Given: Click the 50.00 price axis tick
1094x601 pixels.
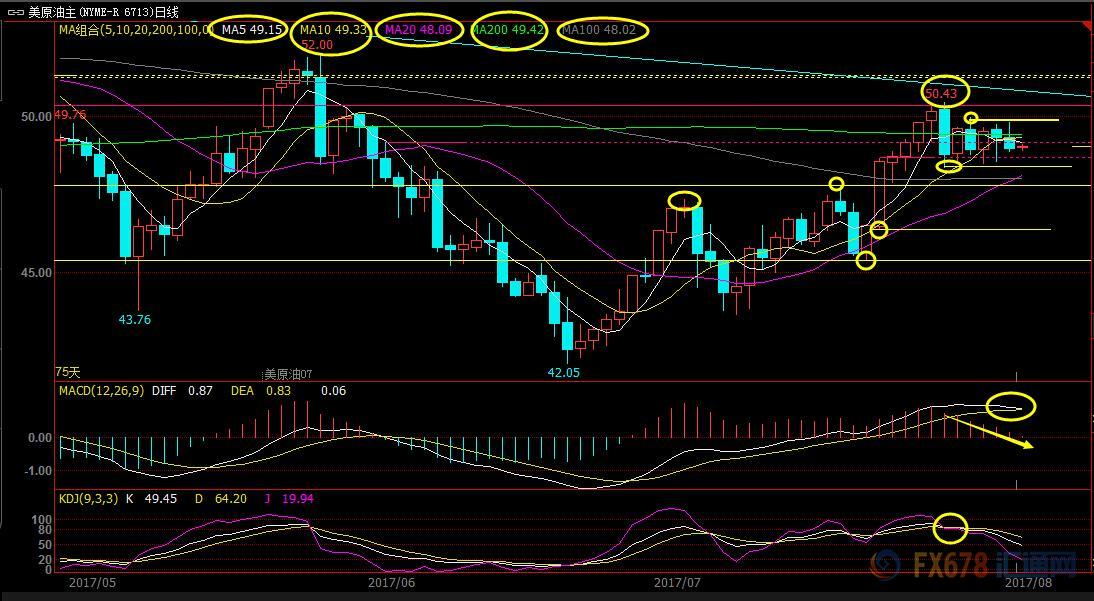Looking at the screenshot, I should point(38,117).
